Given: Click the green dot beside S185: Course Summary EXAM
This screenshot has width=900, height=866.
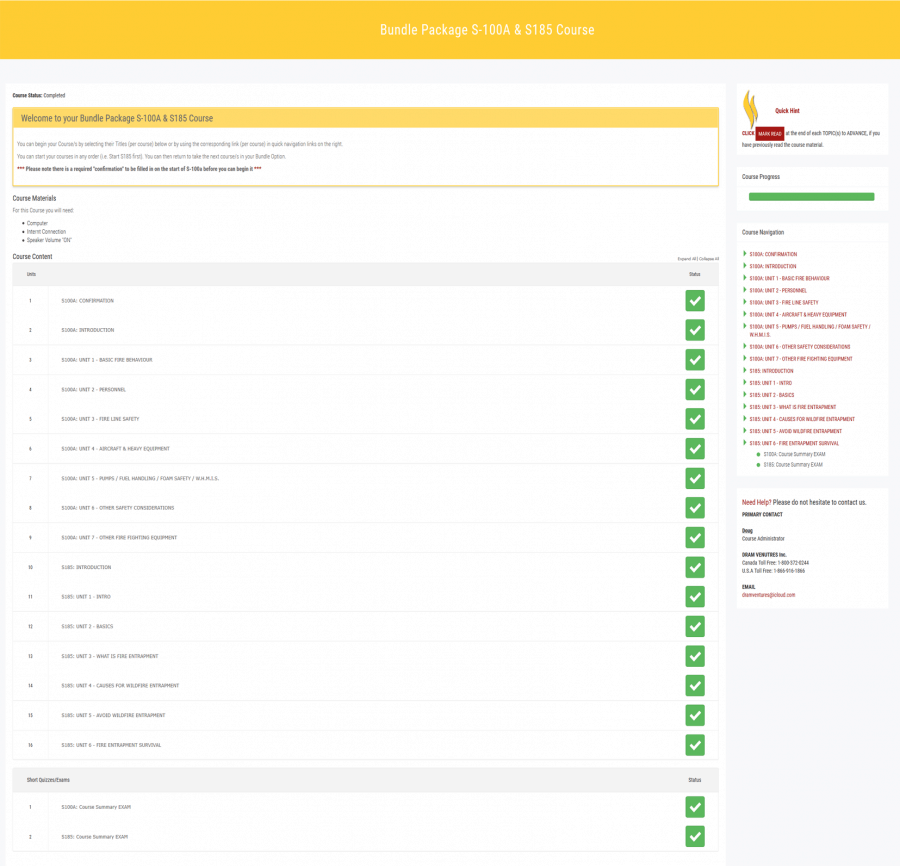Looking at the screenshot, I should (759, 464).
